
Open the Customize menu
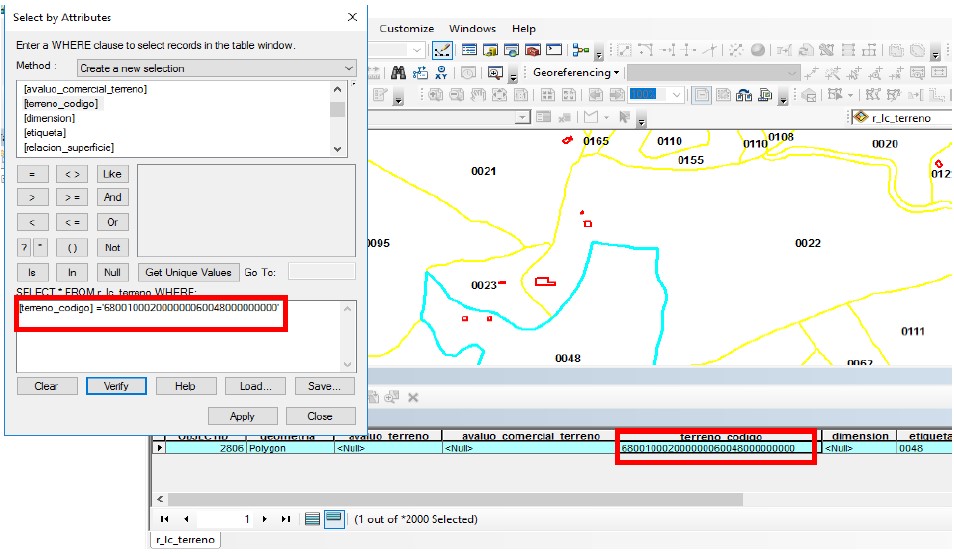tap(406, 29)
